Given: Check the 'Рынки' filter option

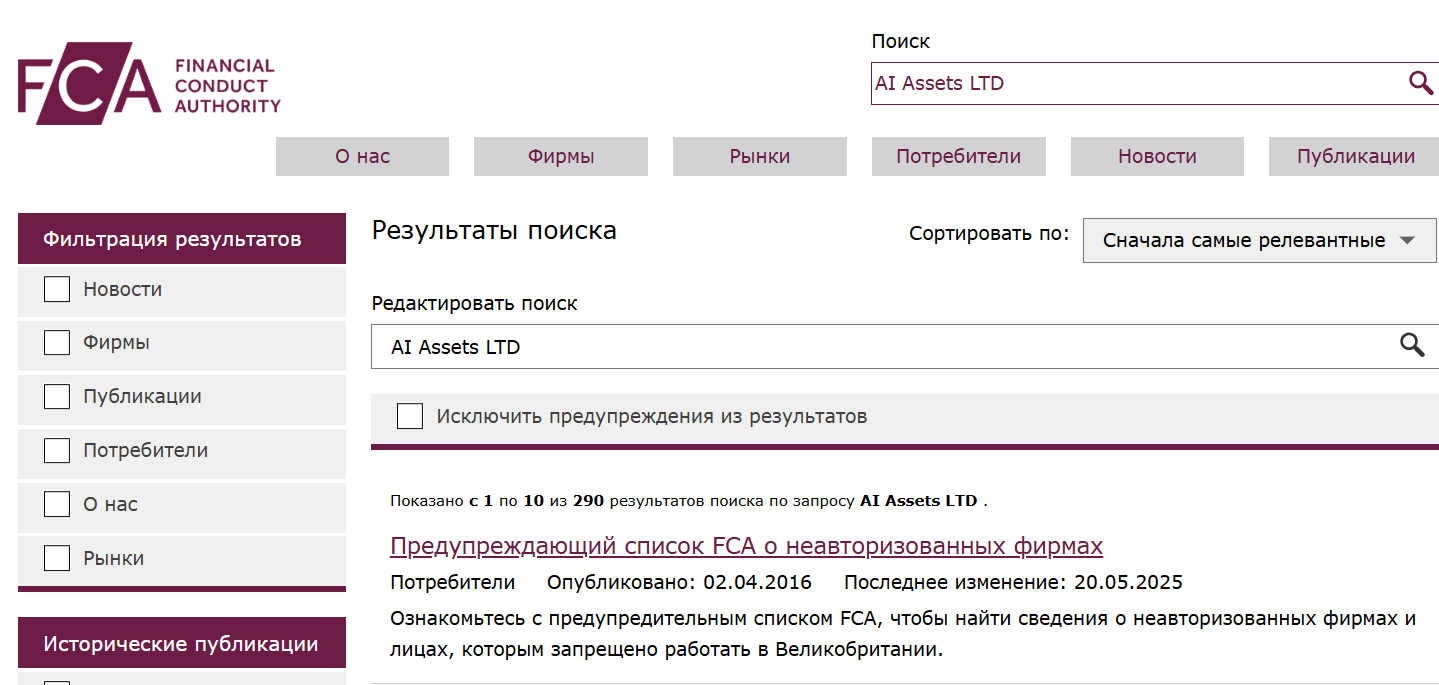Looking at the screenshot, I should tap(56, 558).
